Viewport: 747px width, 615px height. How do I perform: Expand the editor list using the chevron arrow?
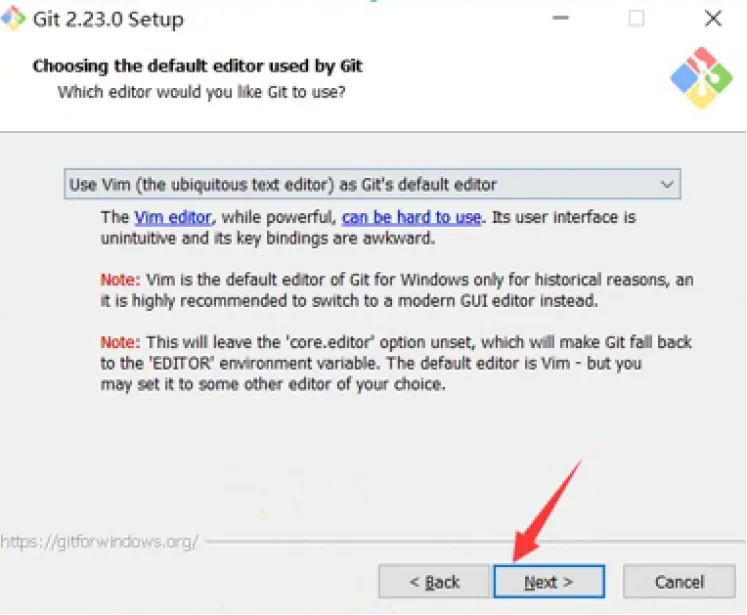[667, 184]
